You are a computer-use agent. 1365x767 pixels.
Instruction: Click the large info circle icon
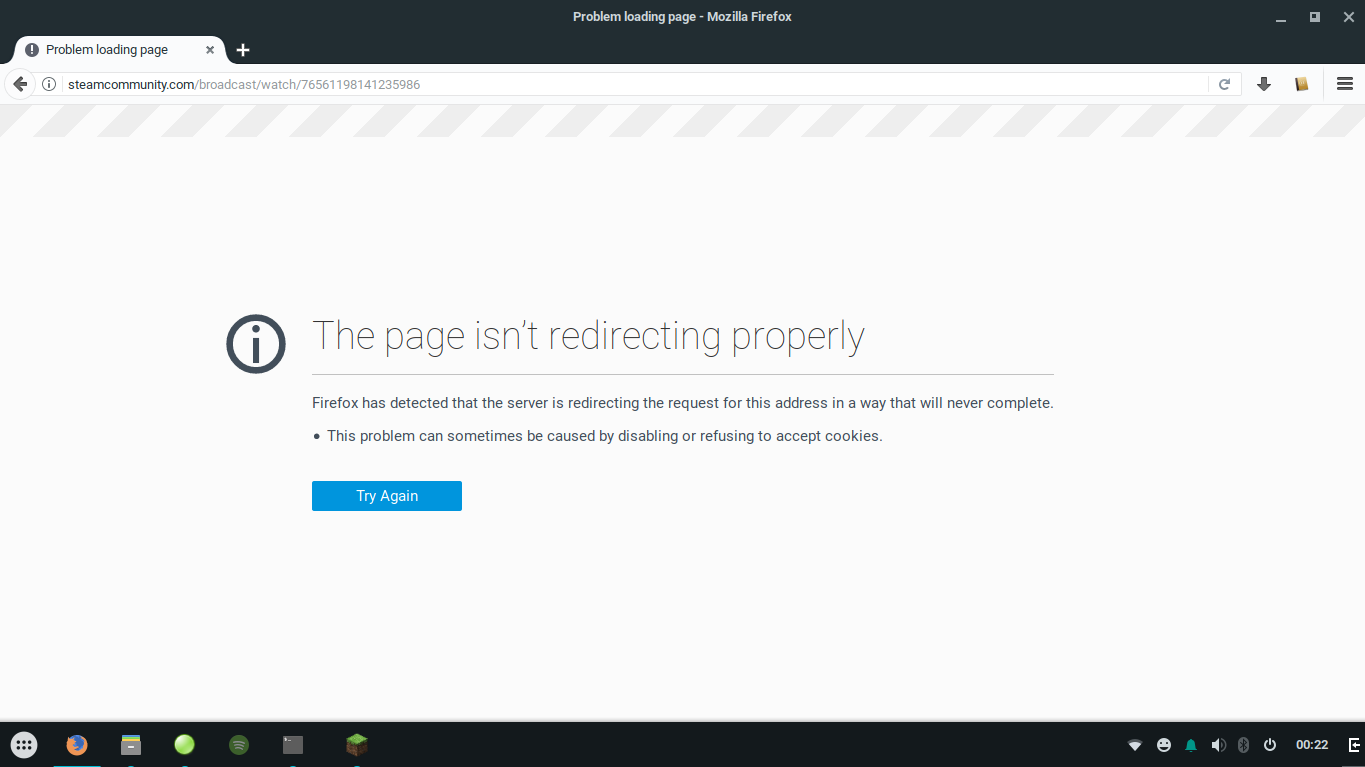[x=256, y=344]
